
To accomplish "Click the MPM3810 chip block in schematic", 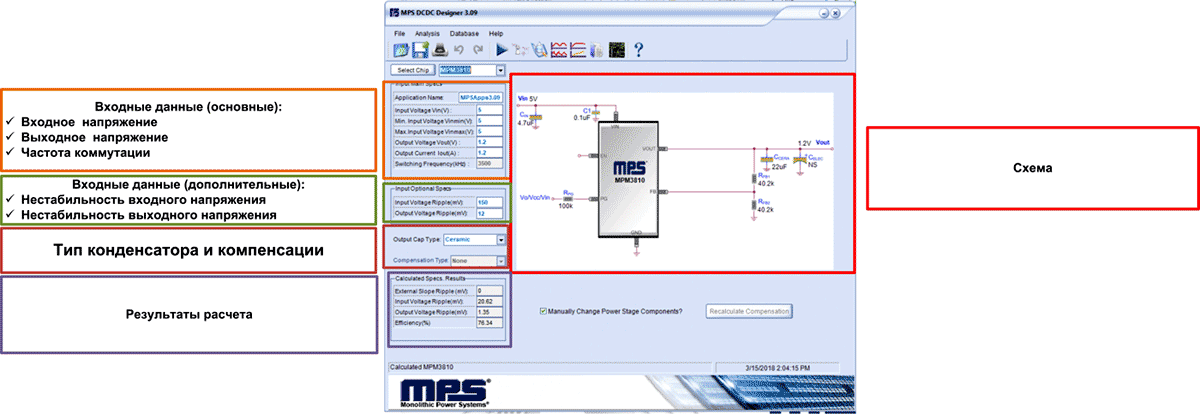I will pyautogui.click(x=628, y=179).
